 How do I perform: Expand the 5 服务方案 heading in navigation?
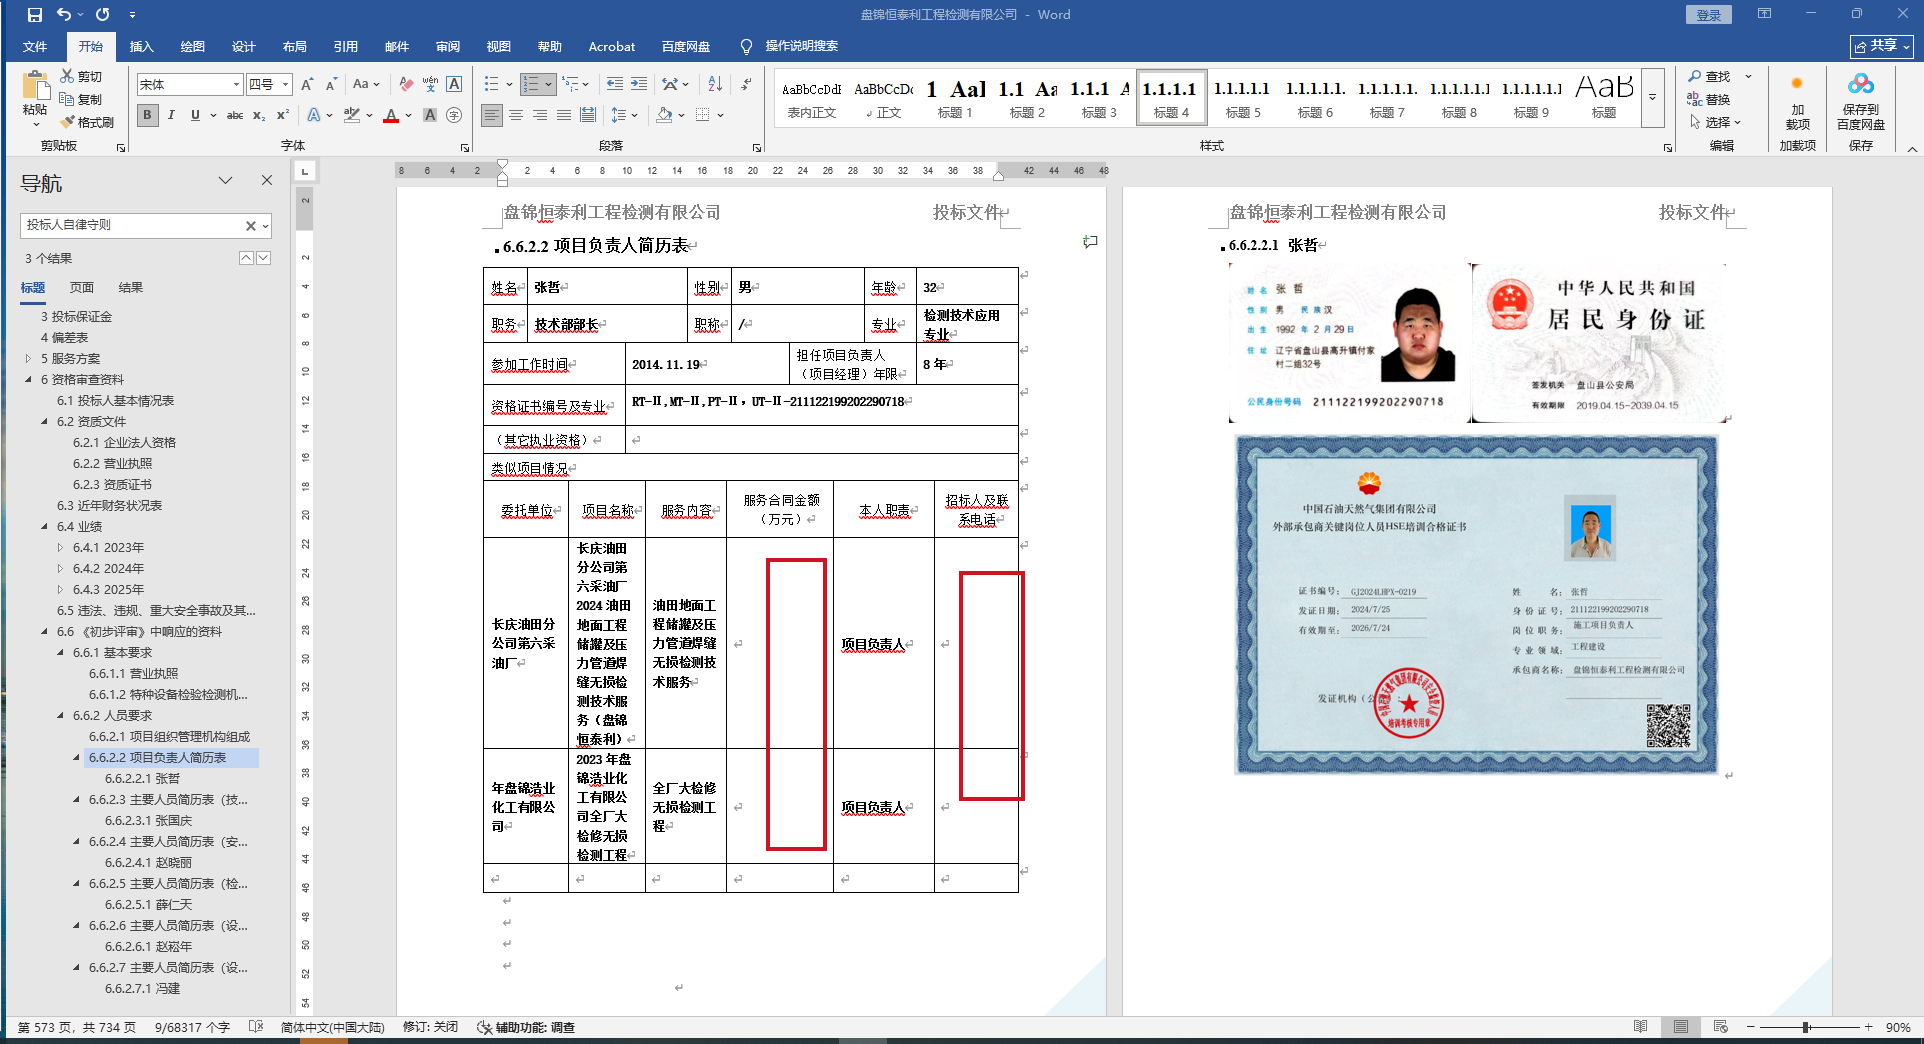(28, 358)
